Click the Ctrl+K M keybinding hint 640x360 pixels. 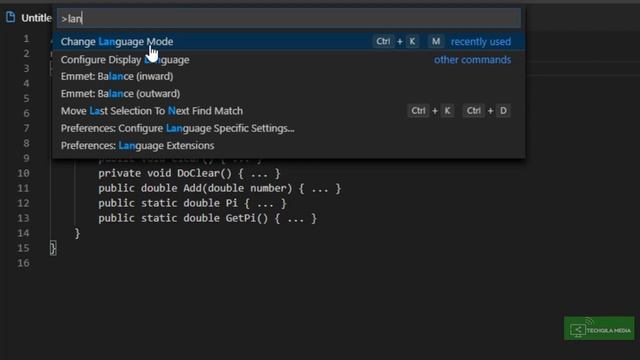(409, 42)
